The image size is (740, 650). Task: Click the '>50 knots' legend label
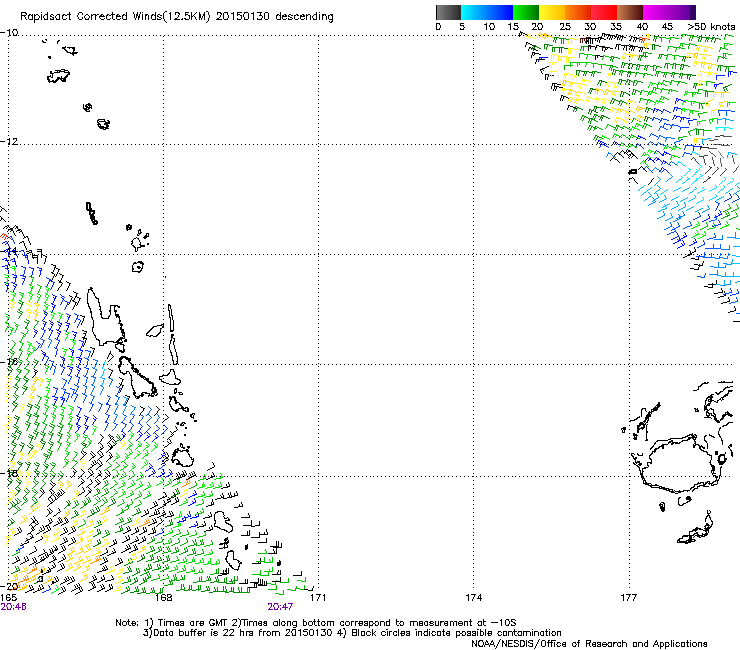point(712,27)
